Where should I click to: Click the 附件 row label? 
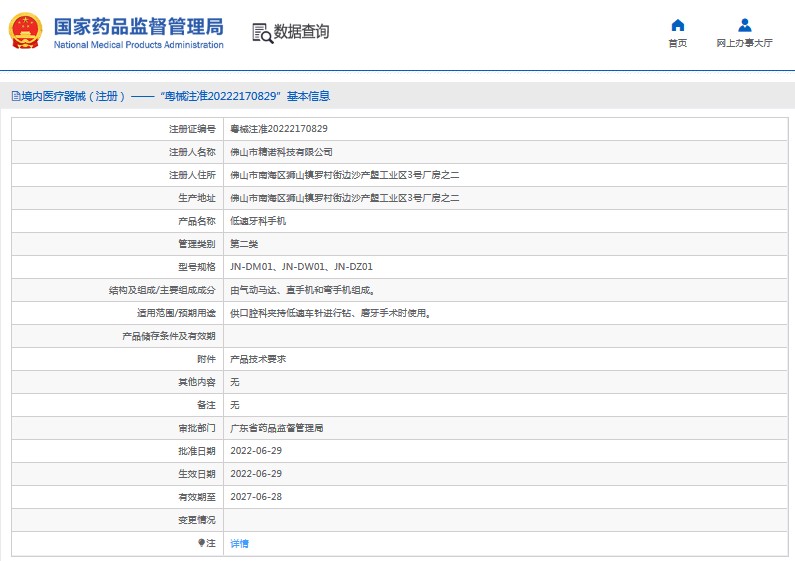click(x=206, y=359)
